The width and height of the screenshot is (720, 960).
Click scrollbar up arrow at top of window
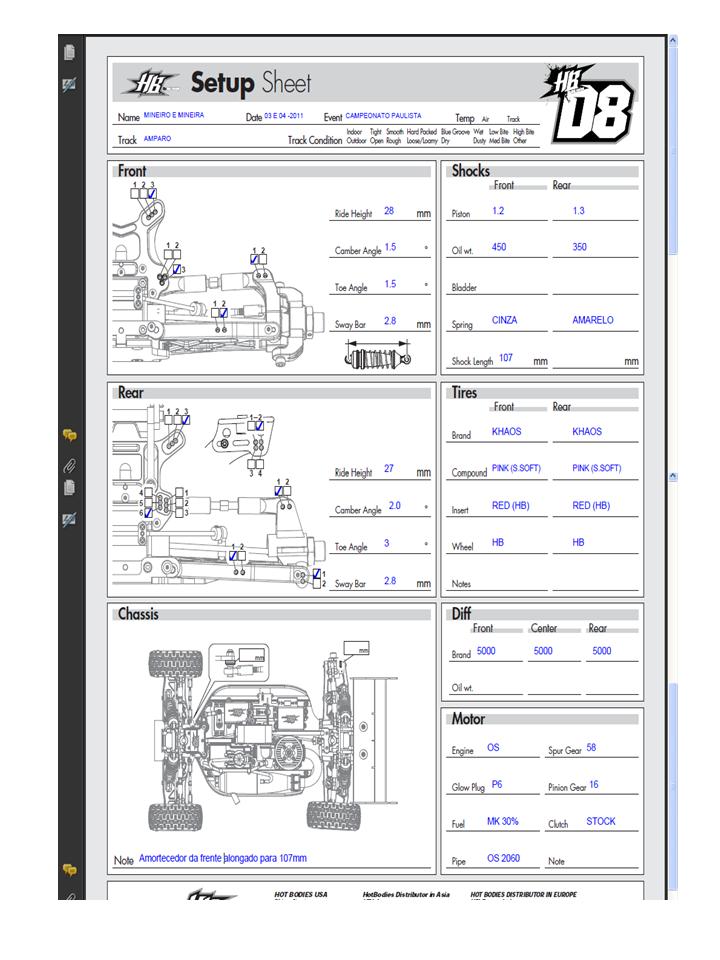pos(673,40)
